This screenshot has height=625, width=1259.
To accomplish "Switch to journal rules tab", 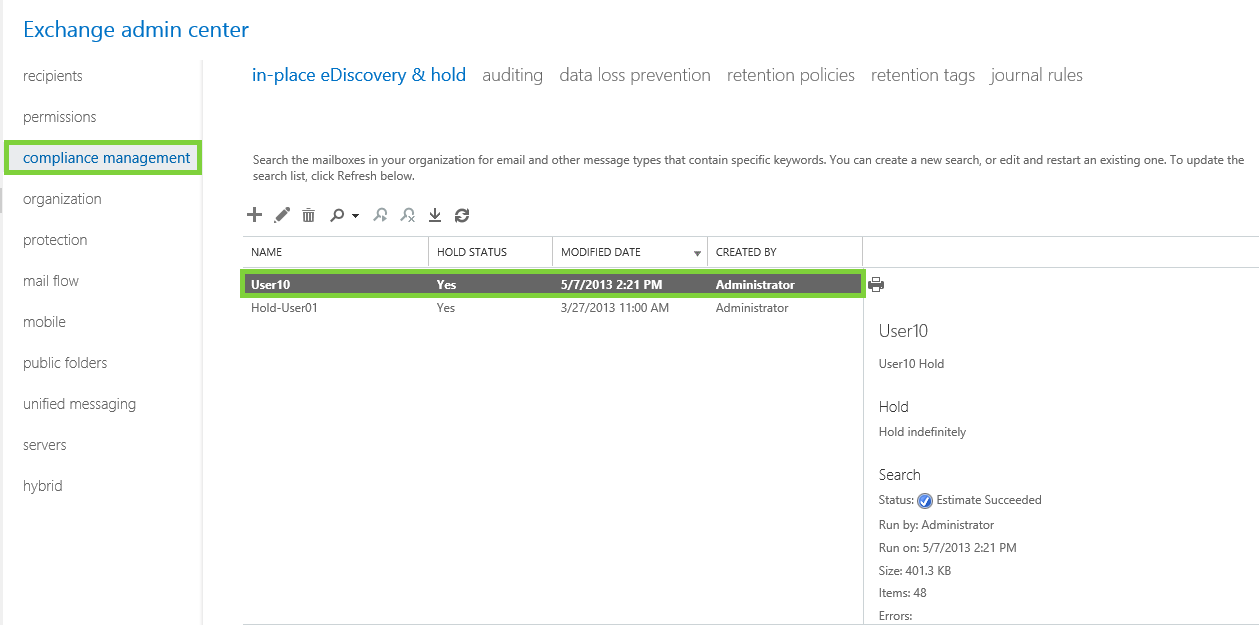I will pos(1037,75).
